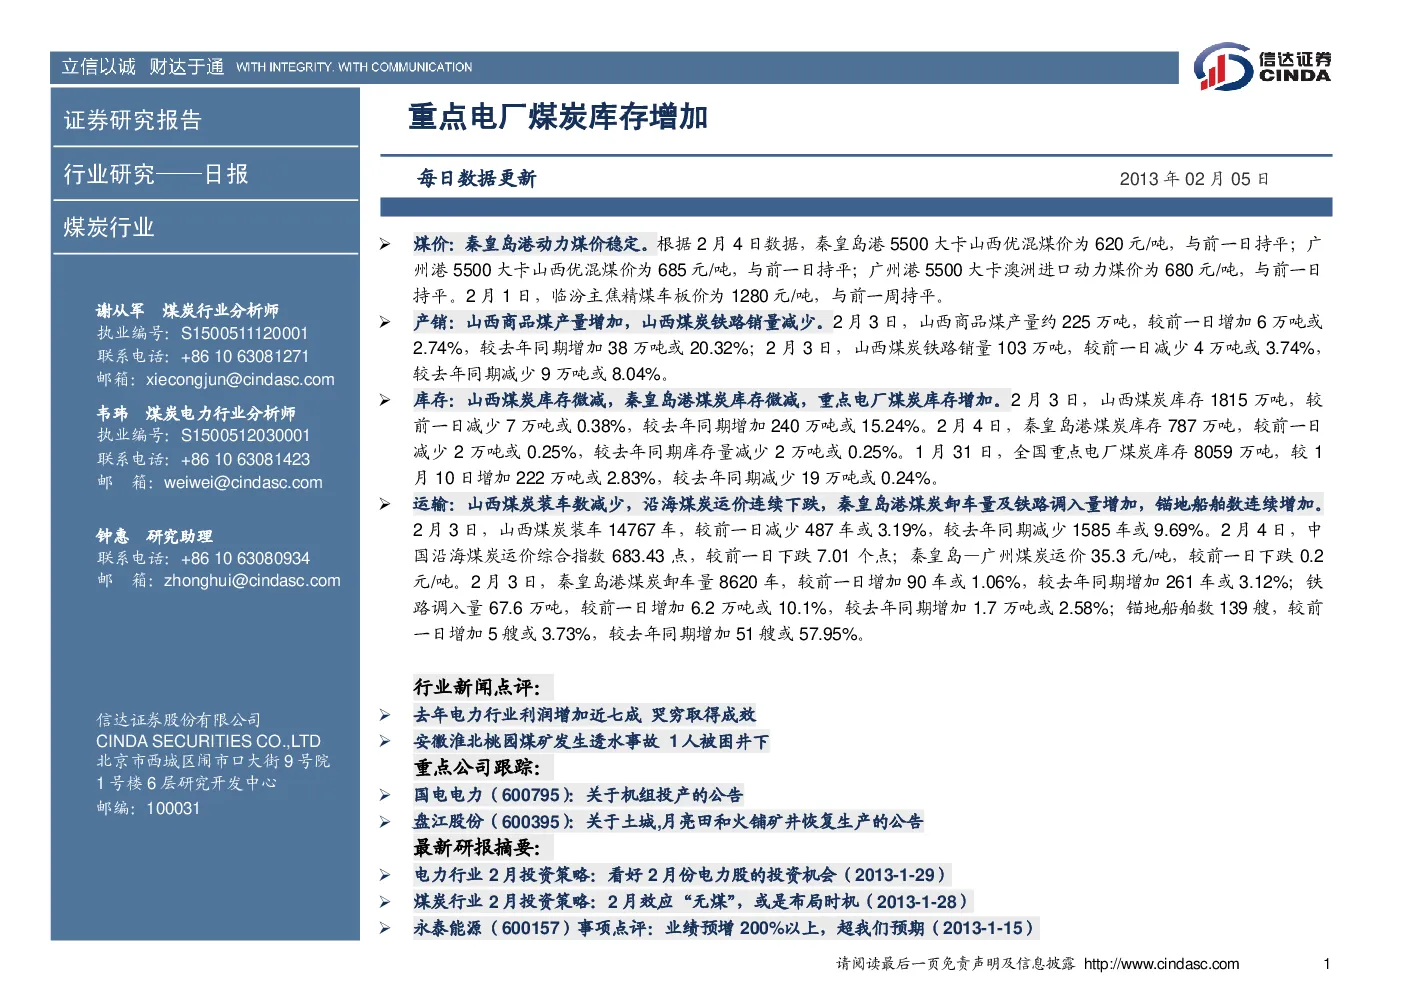Viewport: 1403px width, 992px height.
Task: Click the 煤炭行业 sidebar heading
Action: coord(109,227)
